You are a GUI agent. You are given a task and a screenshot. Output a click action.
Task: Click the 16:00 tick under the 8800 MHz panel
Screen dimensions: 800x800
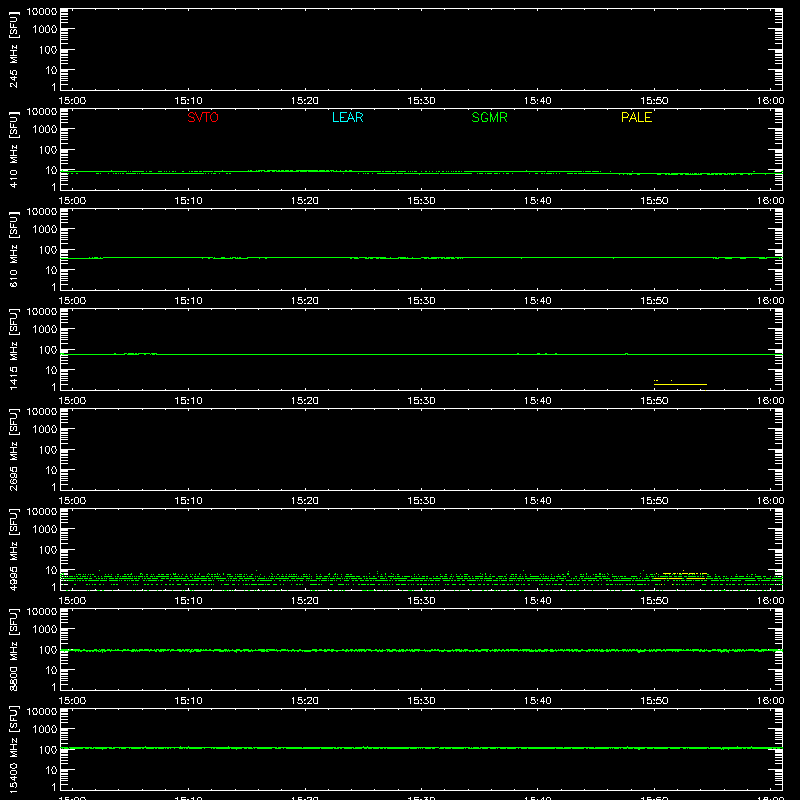[x=770, y=701]
